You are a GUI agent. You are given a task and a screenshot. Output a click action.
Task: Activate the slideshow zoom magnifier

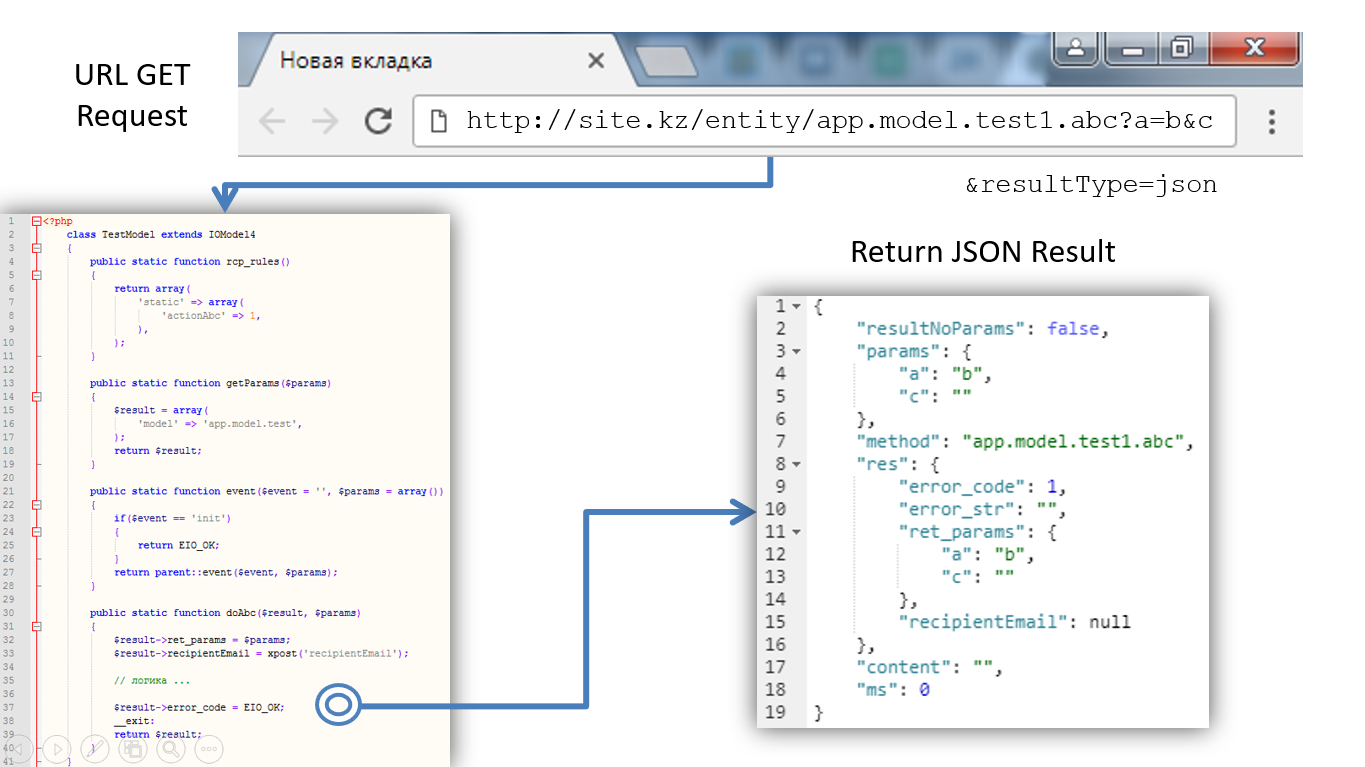coord(171,747)
